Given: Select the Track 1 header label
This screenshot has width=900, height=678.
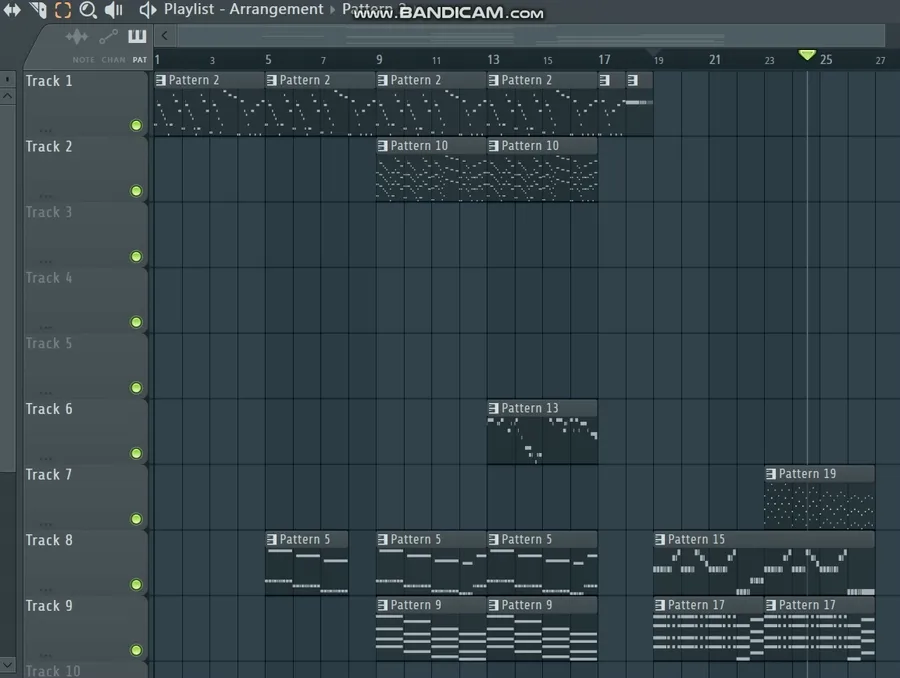Looking at the screenshot, I should tap(49, 81).
